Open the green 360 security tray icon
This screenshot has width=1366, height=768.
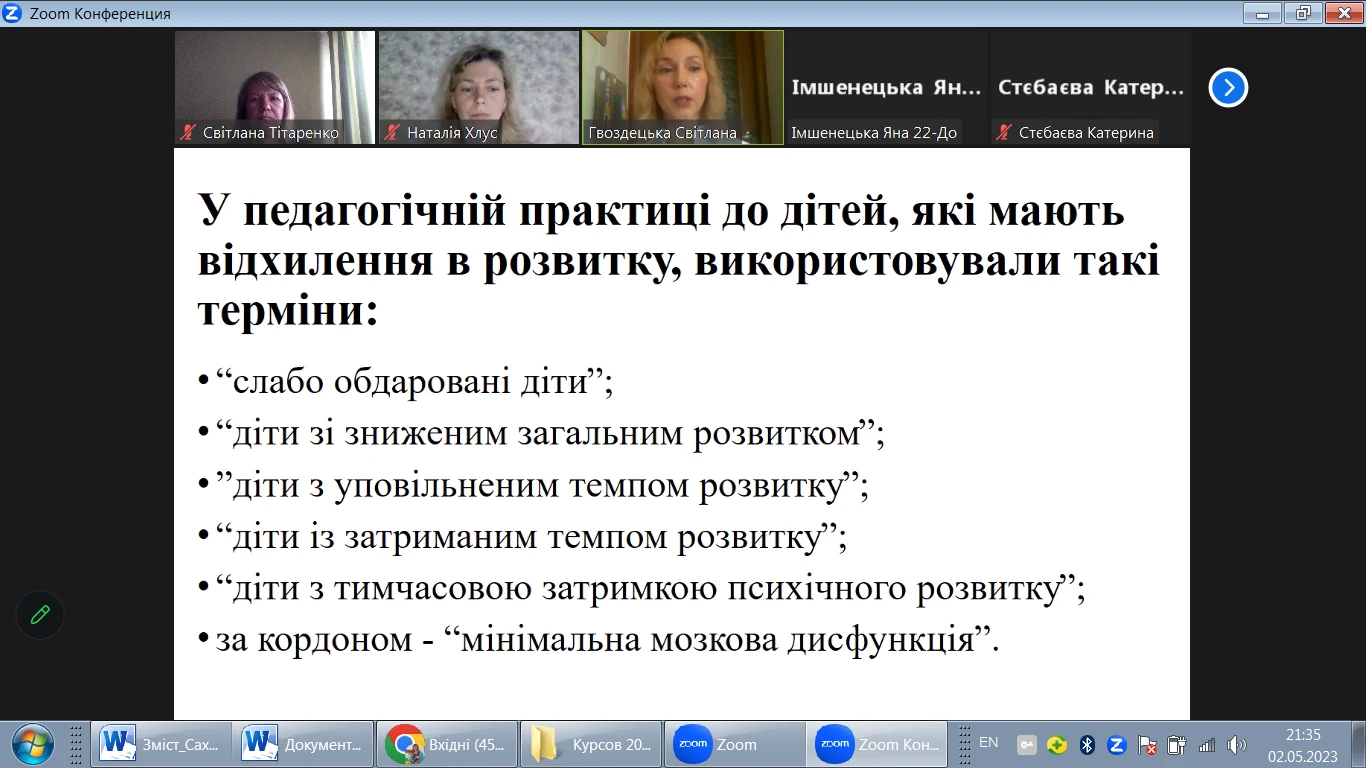click(1057, 745)
